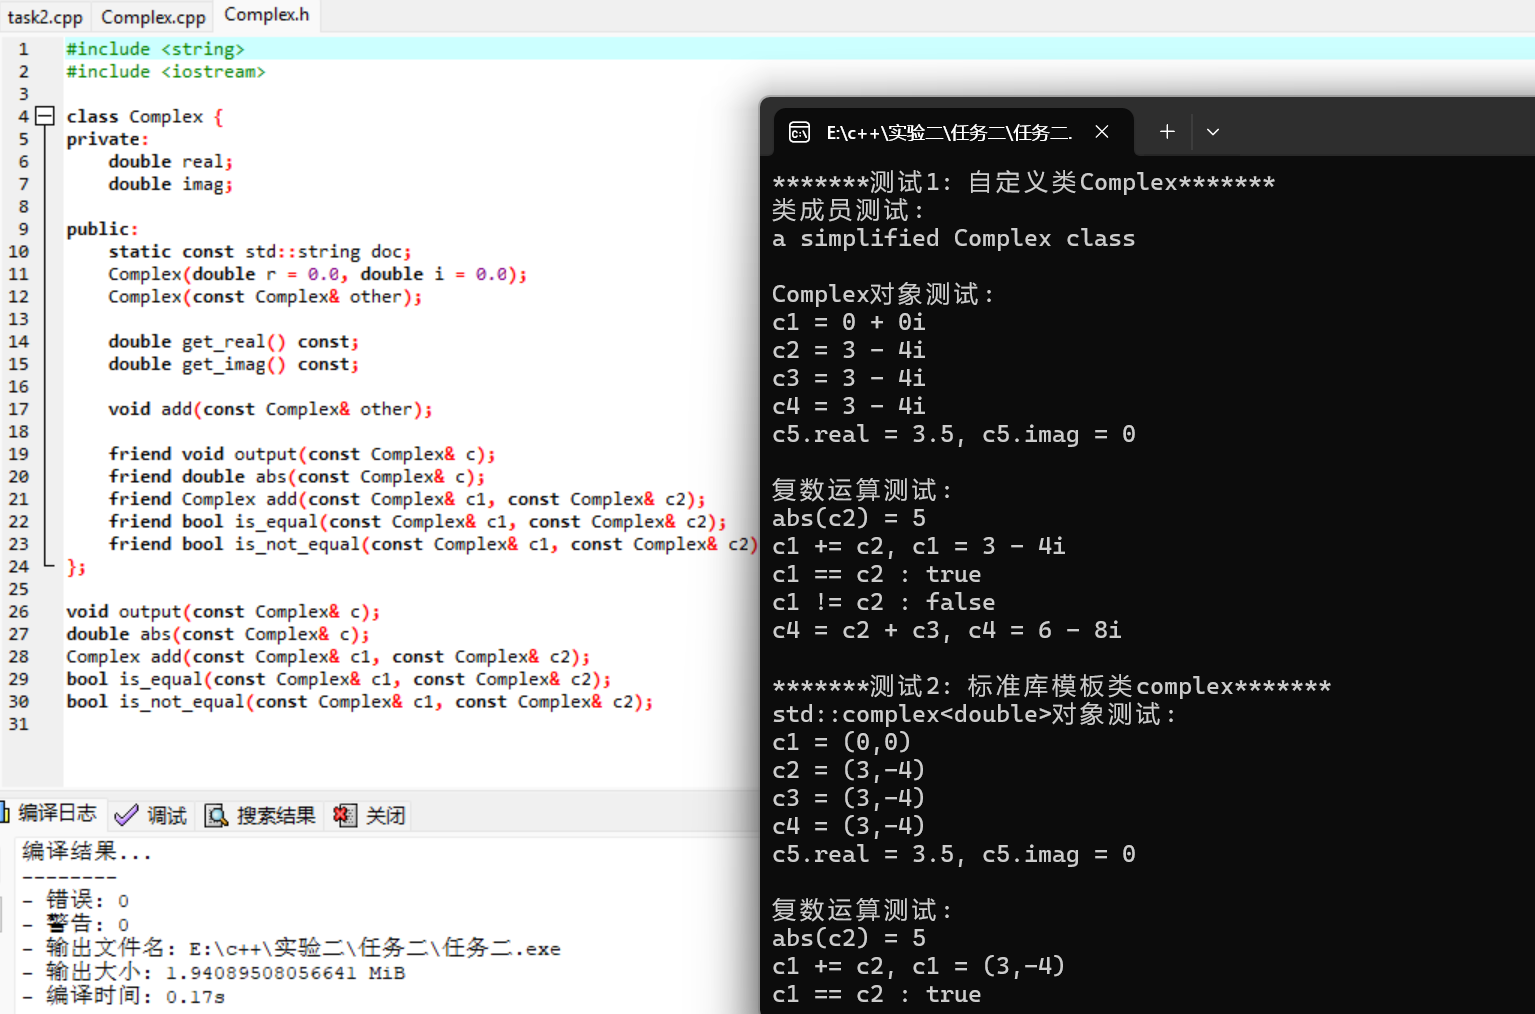Click the 编译日志 tab icon
Screen dimensions: 1535x1014
click(x=5, y=813)
